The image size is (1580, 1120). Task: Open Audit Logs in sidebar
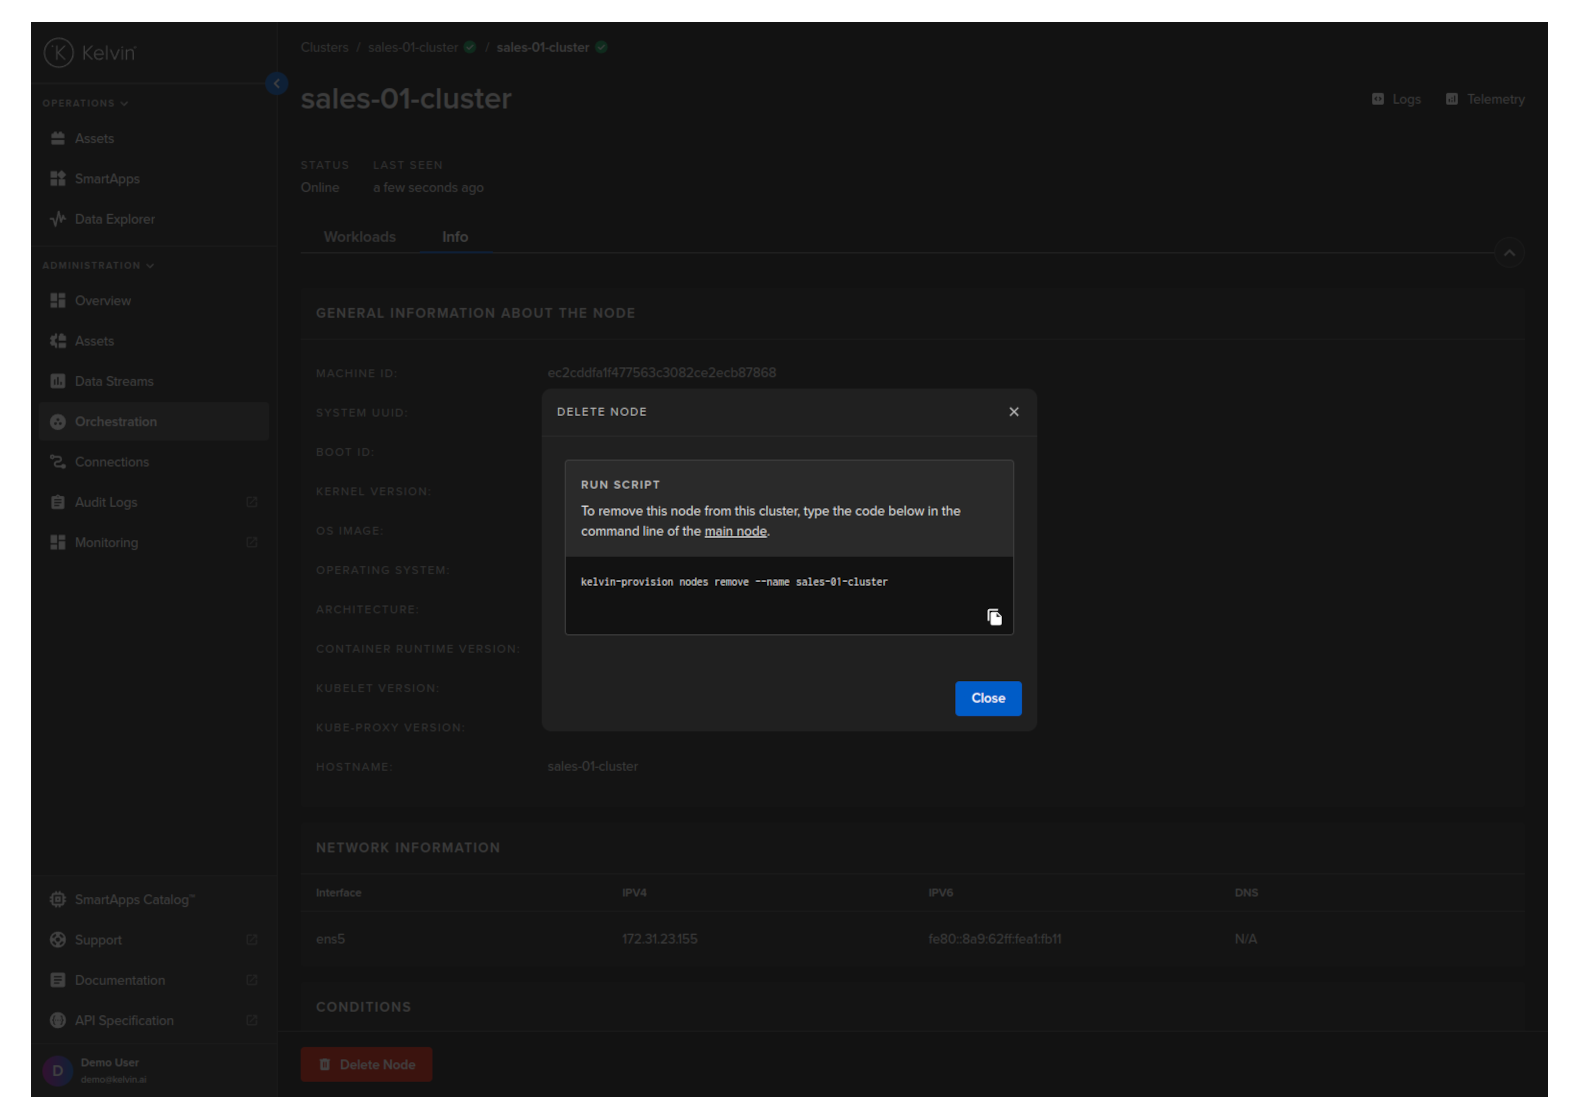pyautogui.click(x=106, y=503)
